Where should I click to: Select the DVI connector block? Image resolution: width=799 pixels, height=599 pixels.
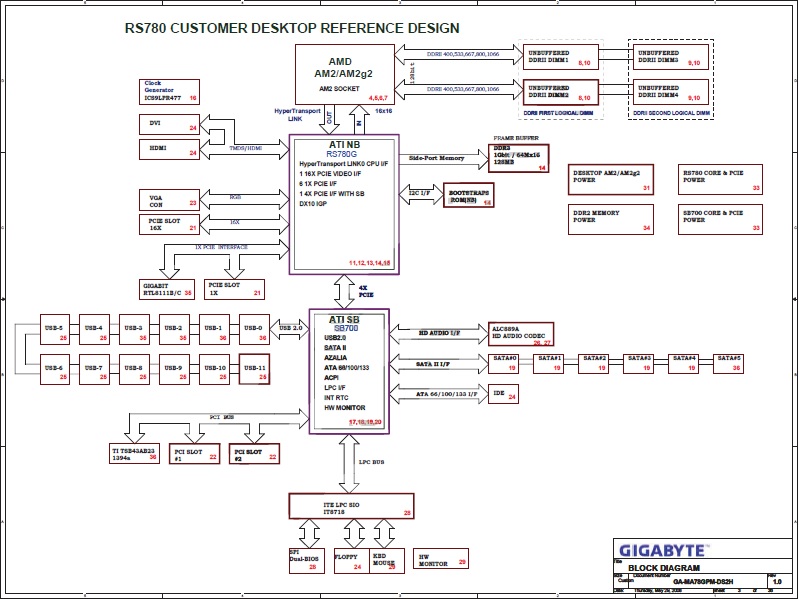pos(169,125)
